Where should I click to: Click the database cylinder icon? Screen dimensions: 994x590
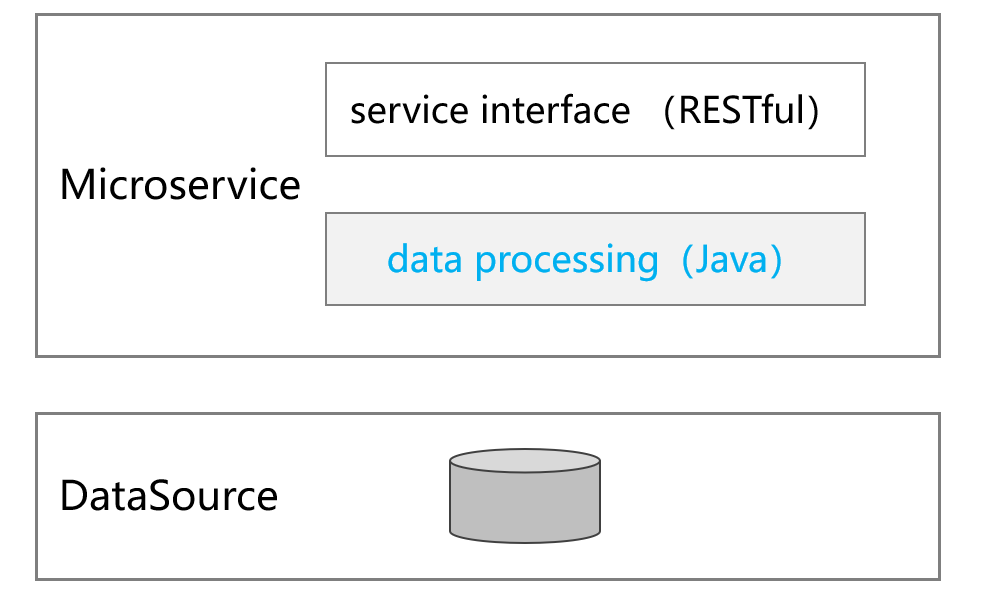coord(525,496)
